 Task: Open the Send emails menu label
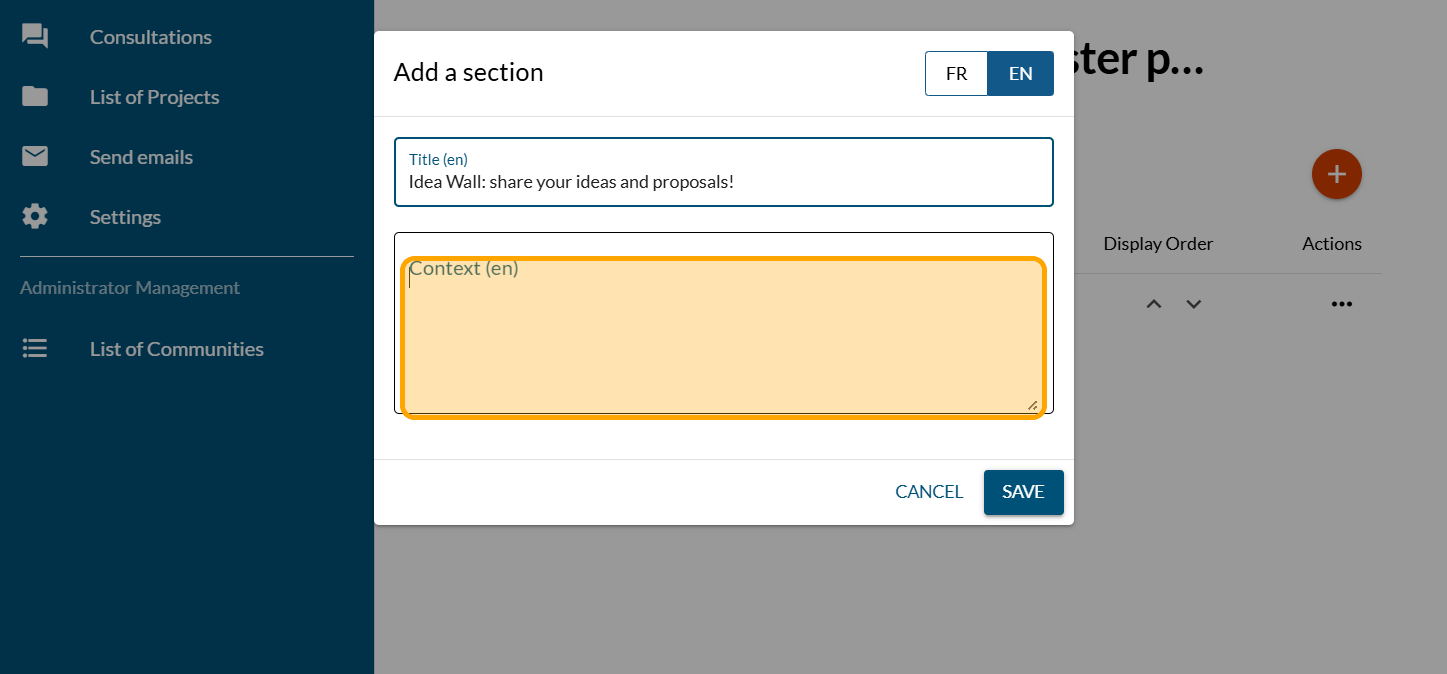[x=141, y=157]
